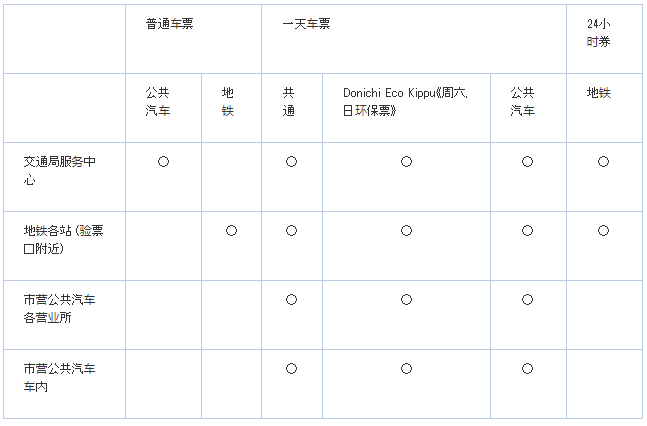Click 一天车票 公共汽车 circle for 市营公共汽车车内
The width and height of the screenshot is (647, 426).
527,368
